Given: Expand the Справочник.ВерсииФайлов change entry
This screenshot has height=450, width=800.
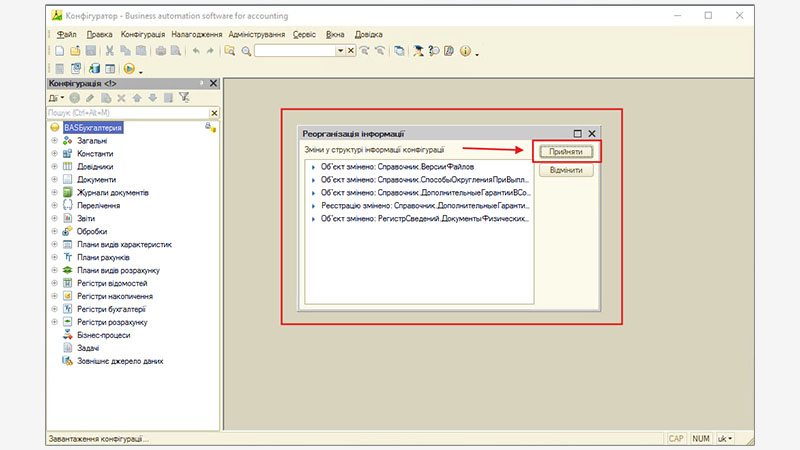Looking at the screenshot, I should tap(314, 166).
